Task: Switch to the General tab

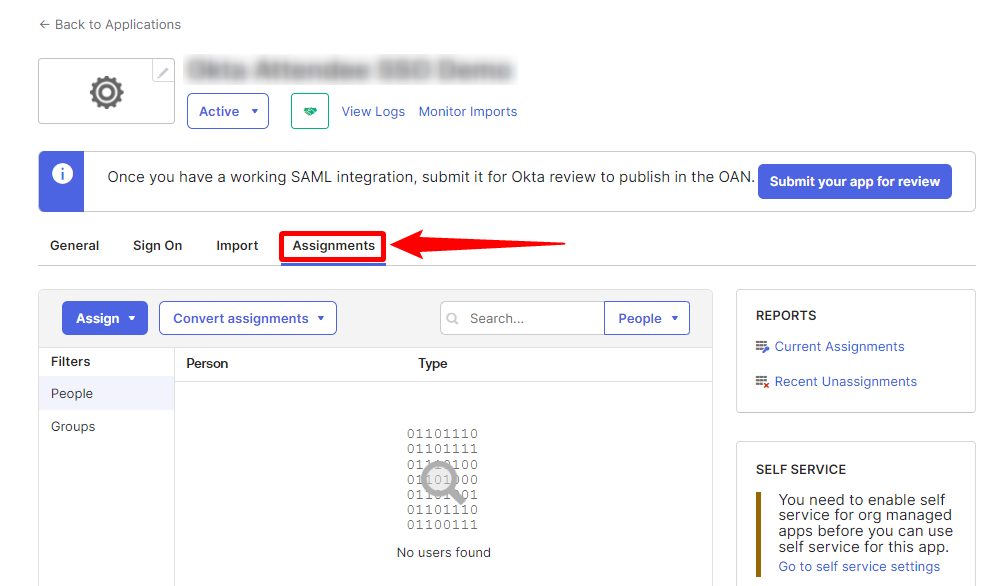Action: point(75,245)
